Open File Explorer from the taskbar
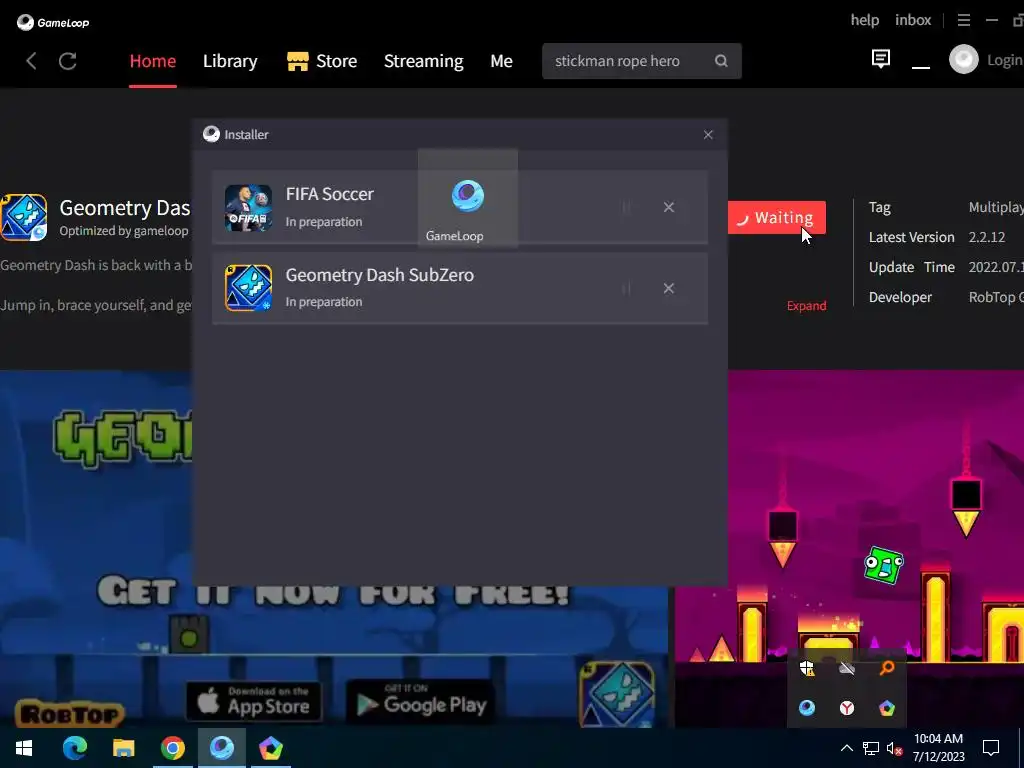Image resolution: width=1024 pixels, height=768 pixels. tap(123, 748)
